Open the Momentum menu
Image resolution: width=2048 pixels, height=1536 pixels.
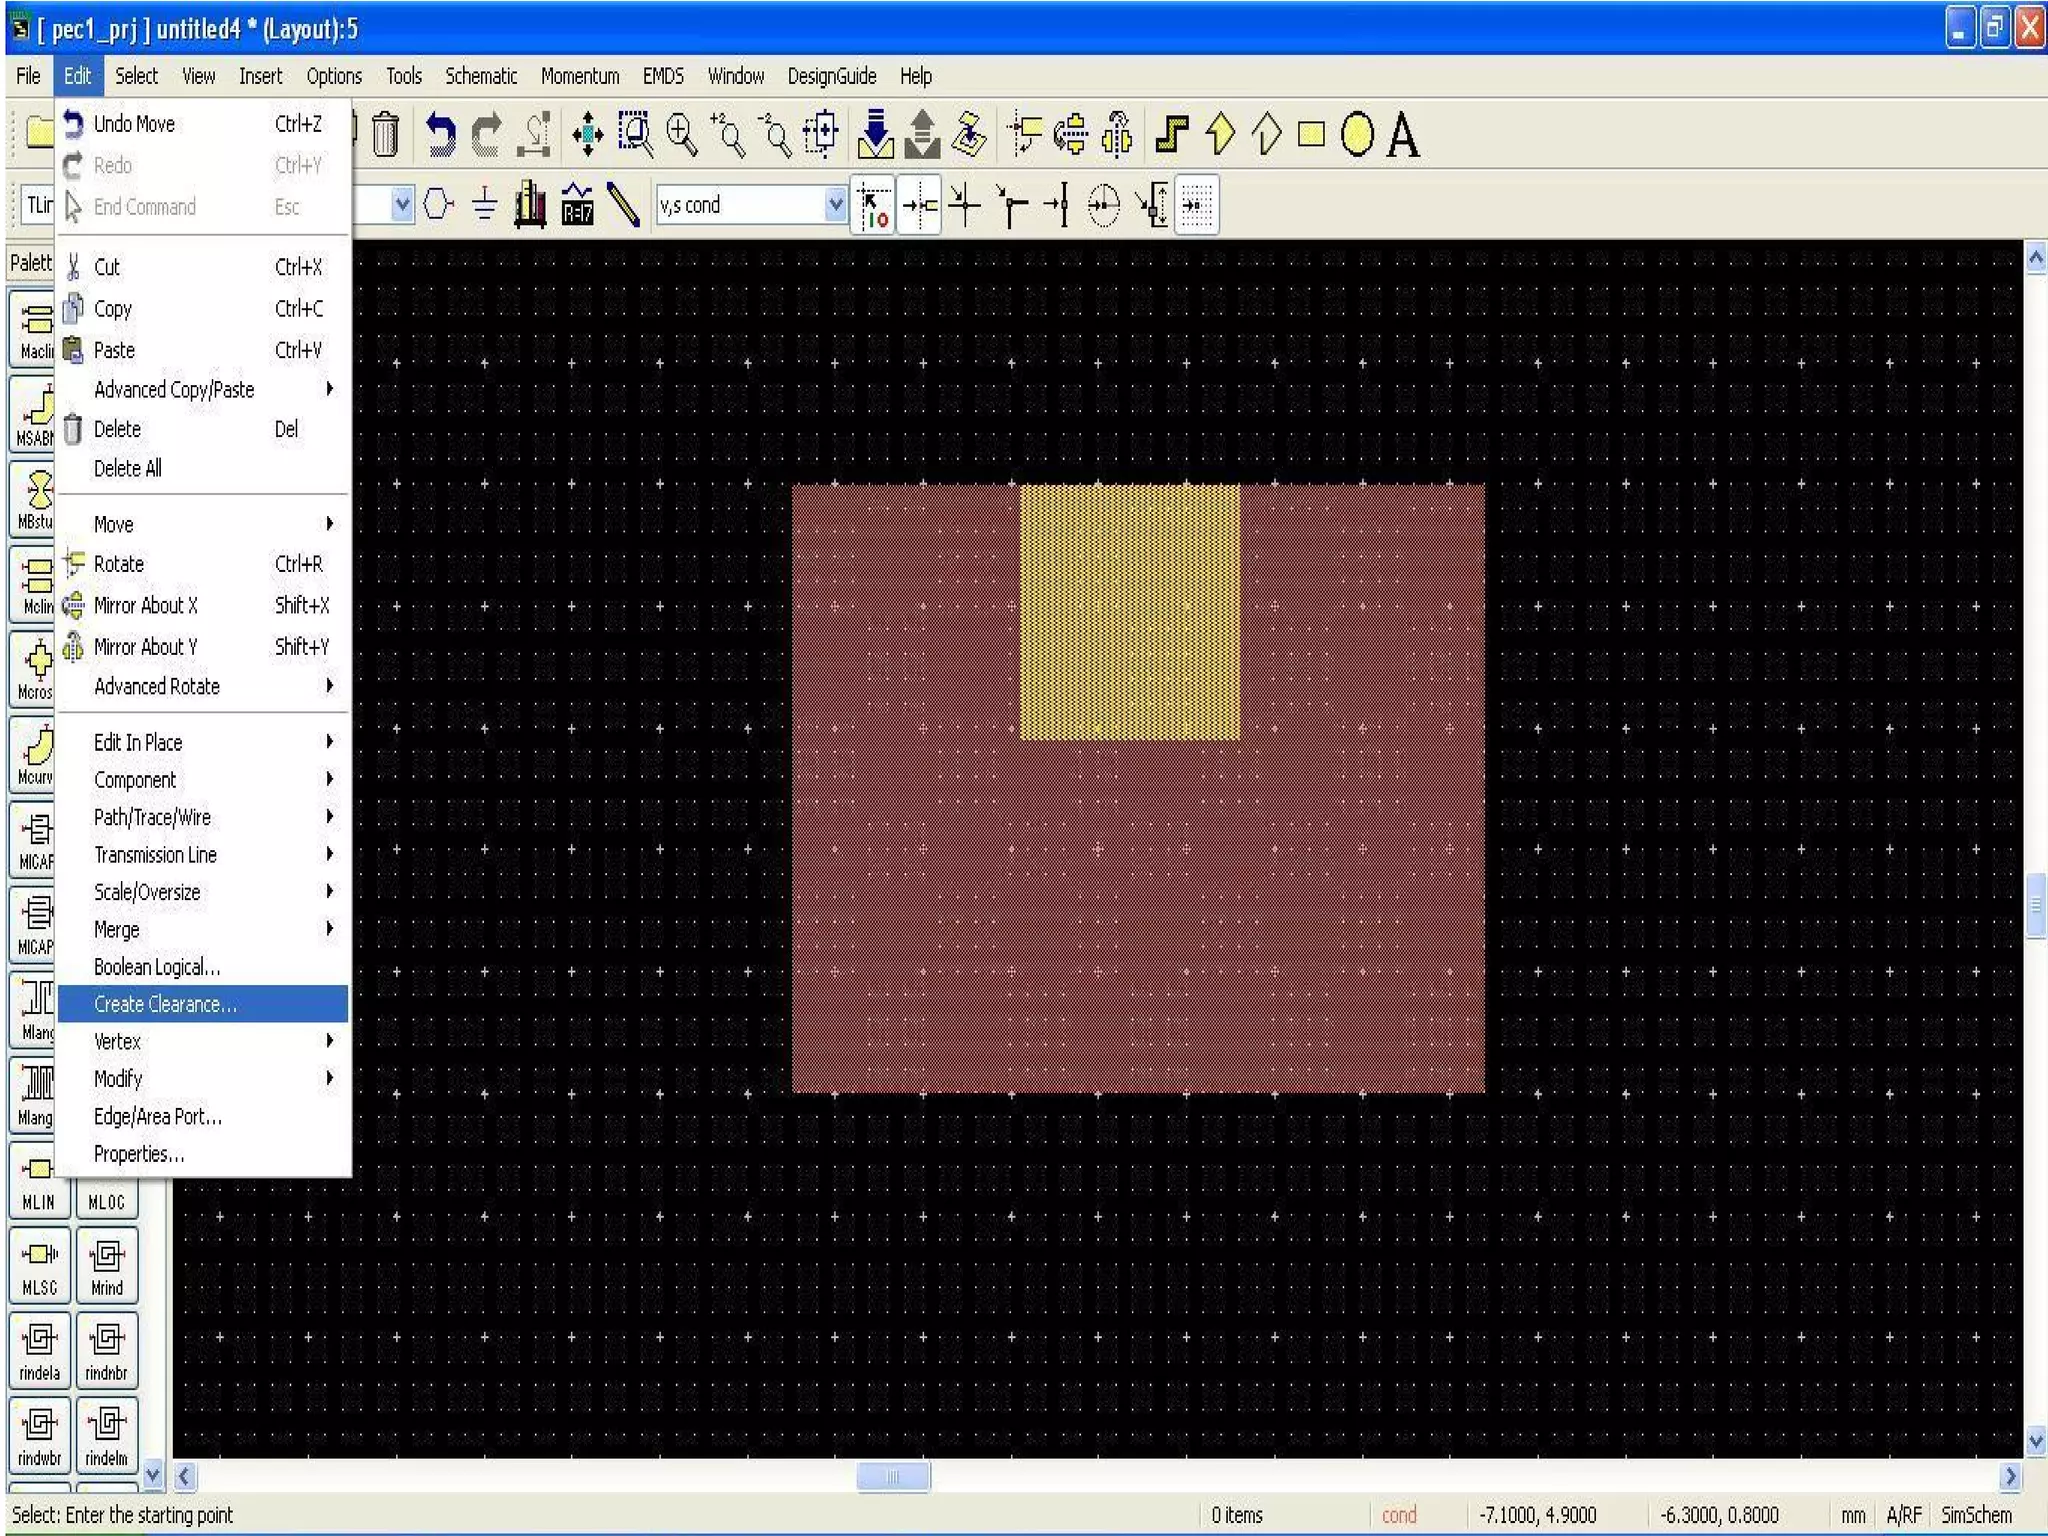pos(580,76)
